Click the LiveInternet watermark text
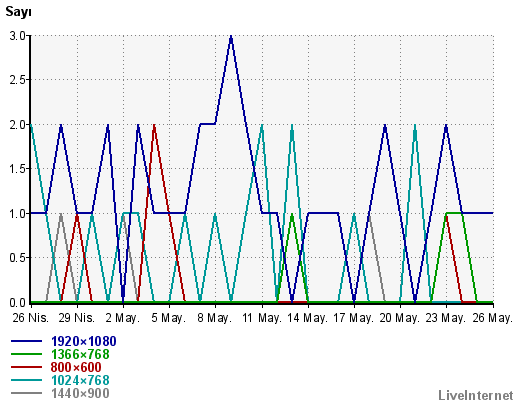 [476, 395]
